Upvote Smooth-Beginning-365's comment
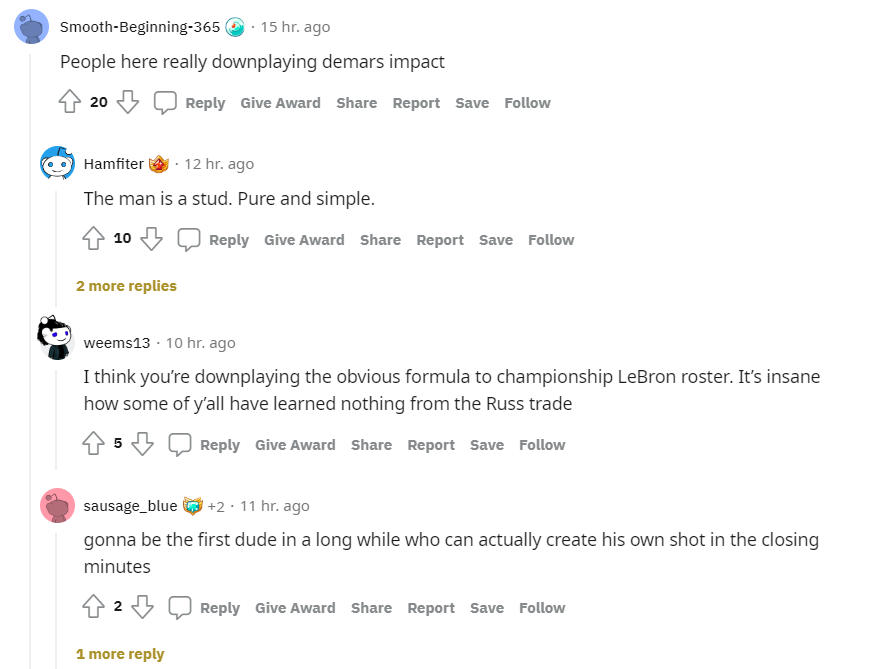This screenshot has height=669, width=876. pyautogui.click(x=69, y=102)
